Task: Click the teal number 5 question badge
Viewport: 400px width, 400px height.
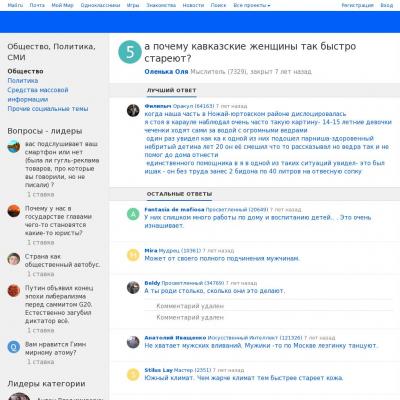Action: point(130,52)
